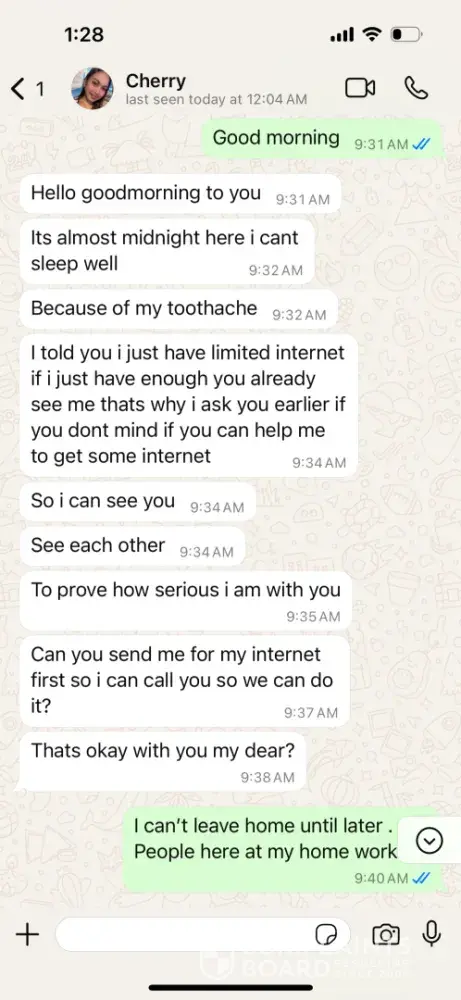The height and width of the screenshot is (1000, 461).
Task: Tap the last seen status text
Action: tap(216, 99)
